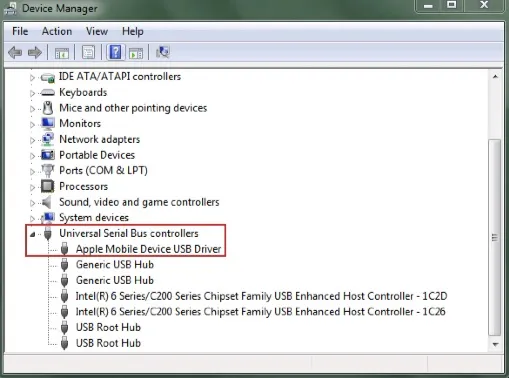Click the System devices category icon

pyautogui.click(x=48, y=217)
